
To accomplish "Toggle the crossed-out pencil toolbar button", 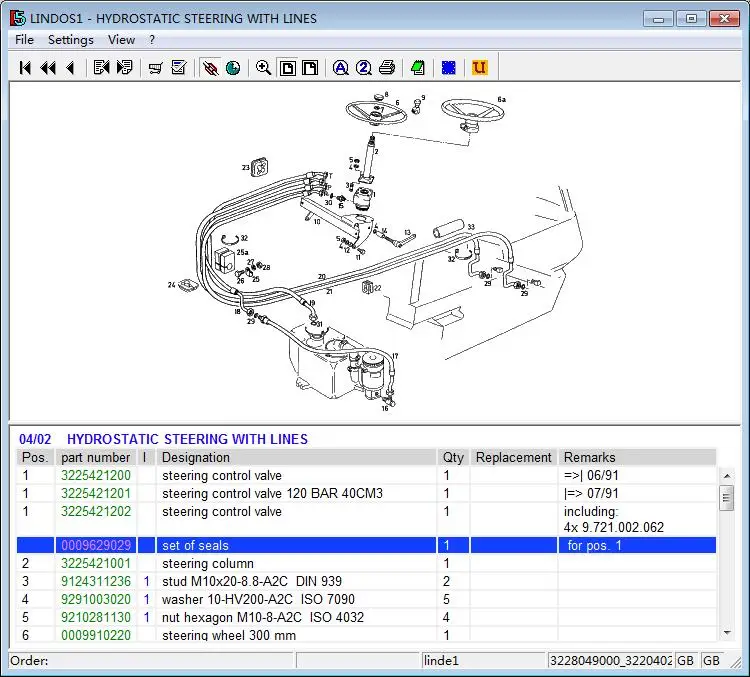I will pos(210,68).
